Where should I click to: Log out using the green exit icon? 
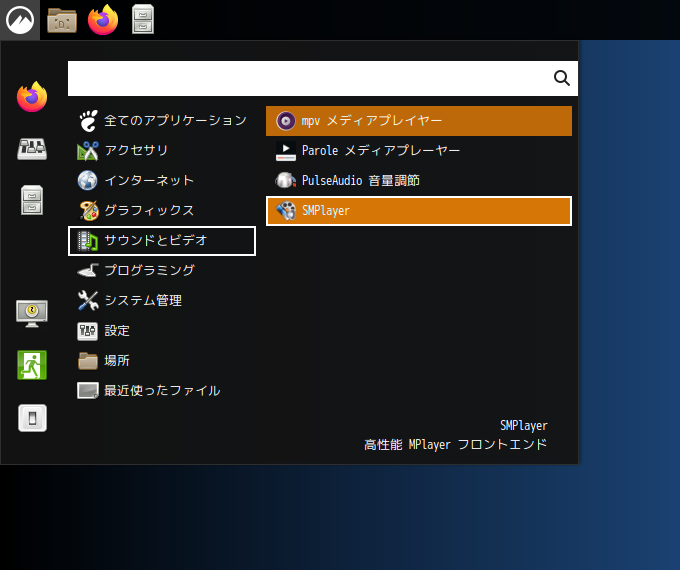pos(32,365)
